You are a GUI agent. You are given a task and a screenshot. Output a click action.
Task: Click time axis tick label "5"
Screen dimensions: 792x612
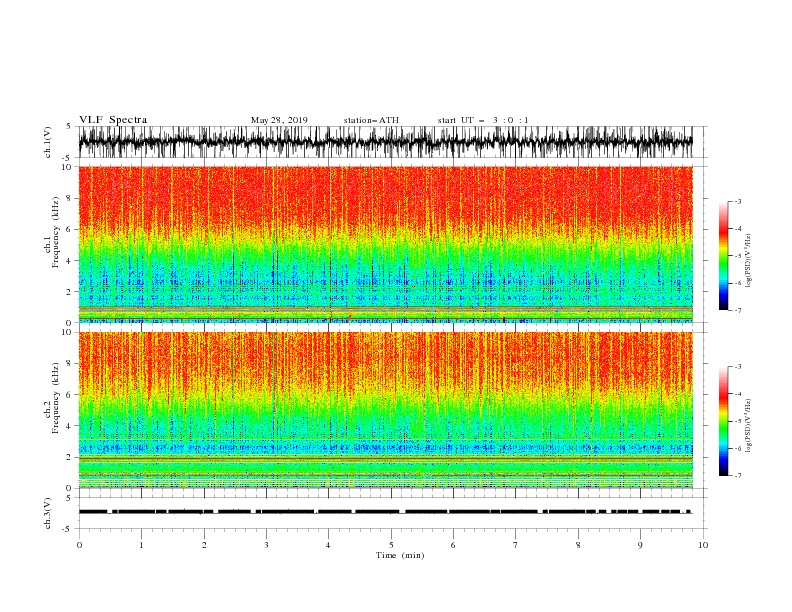point(391,545)
